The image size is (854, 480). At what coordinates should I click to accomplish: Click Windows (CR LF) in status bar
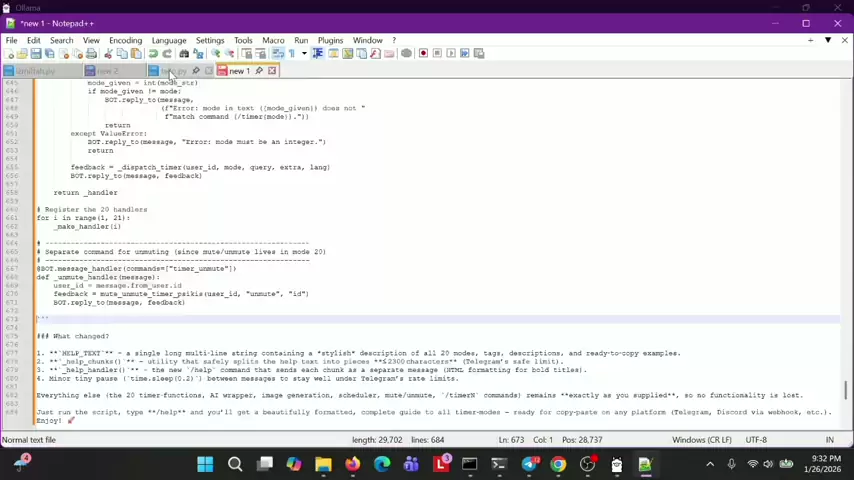[x=703, y=440]
